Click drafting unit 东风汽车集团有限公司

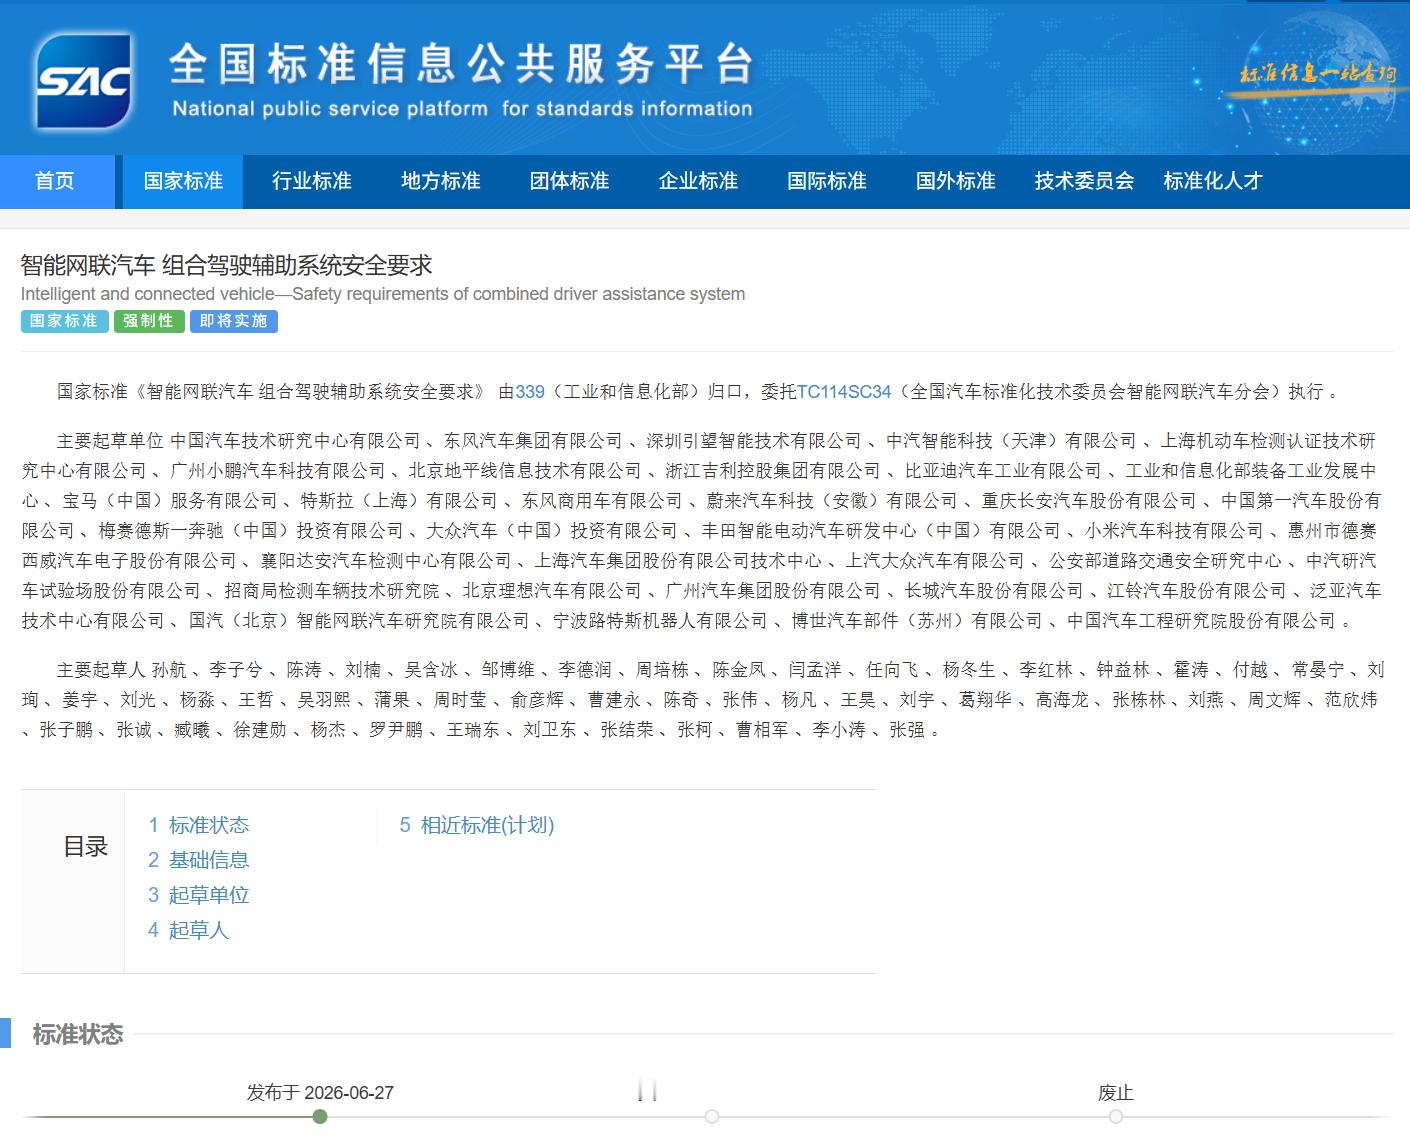(534, 441)
